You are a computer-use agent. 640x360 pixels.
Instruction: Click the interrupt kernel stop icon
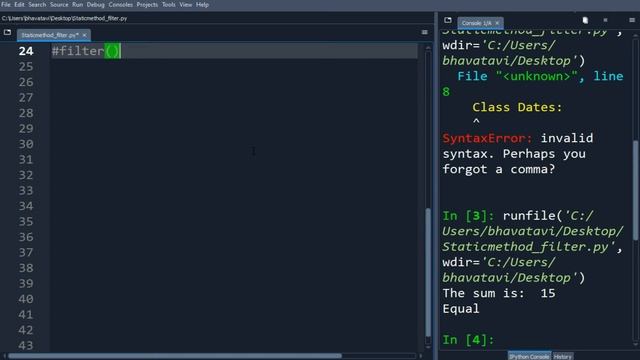[605, 20]
